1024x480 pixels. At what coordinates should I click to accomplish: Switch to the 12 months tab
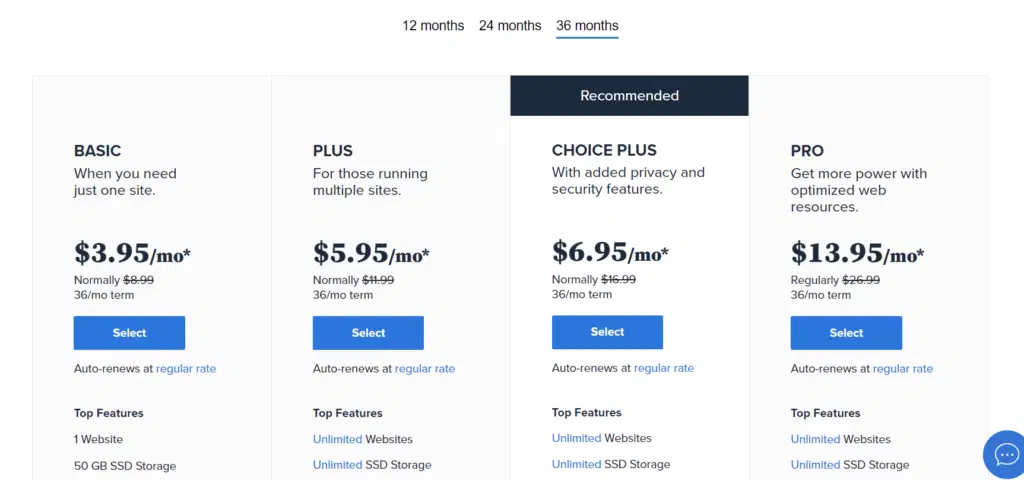(x=433, y=26)
